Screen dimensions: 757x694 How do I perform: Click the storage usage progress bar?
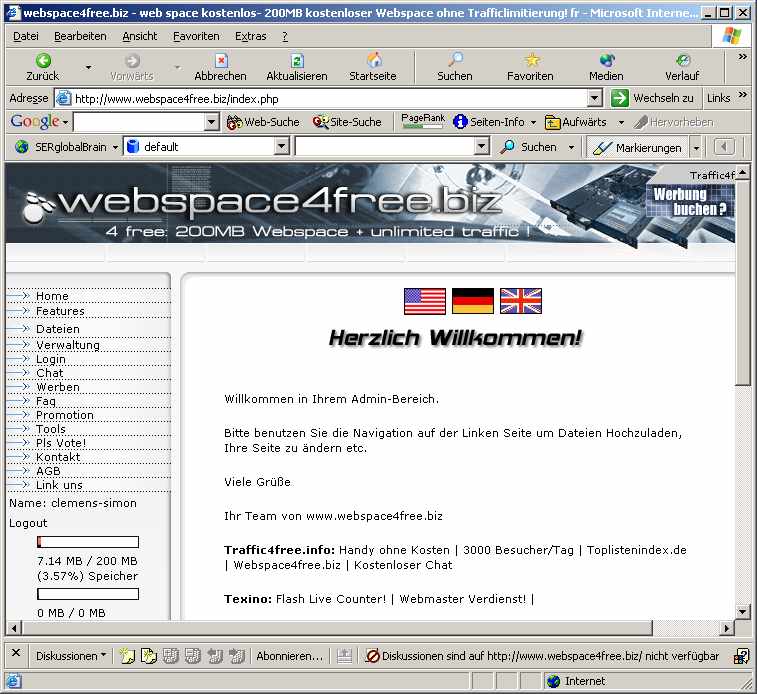click(88, 543)
